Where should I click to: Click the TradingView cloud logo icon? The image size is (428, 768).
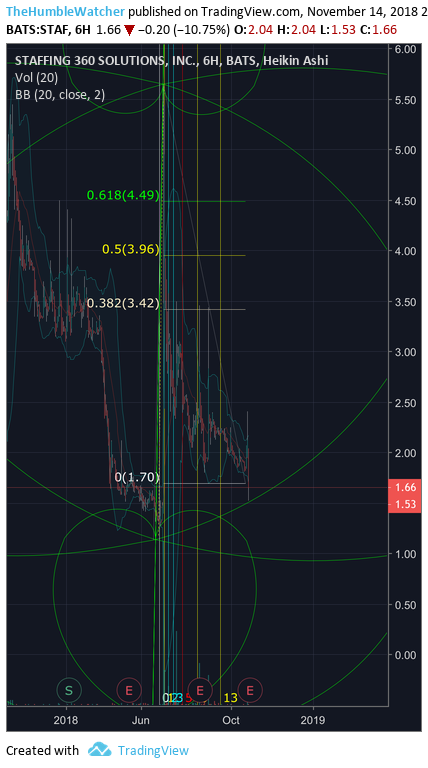tap(99, 749)
